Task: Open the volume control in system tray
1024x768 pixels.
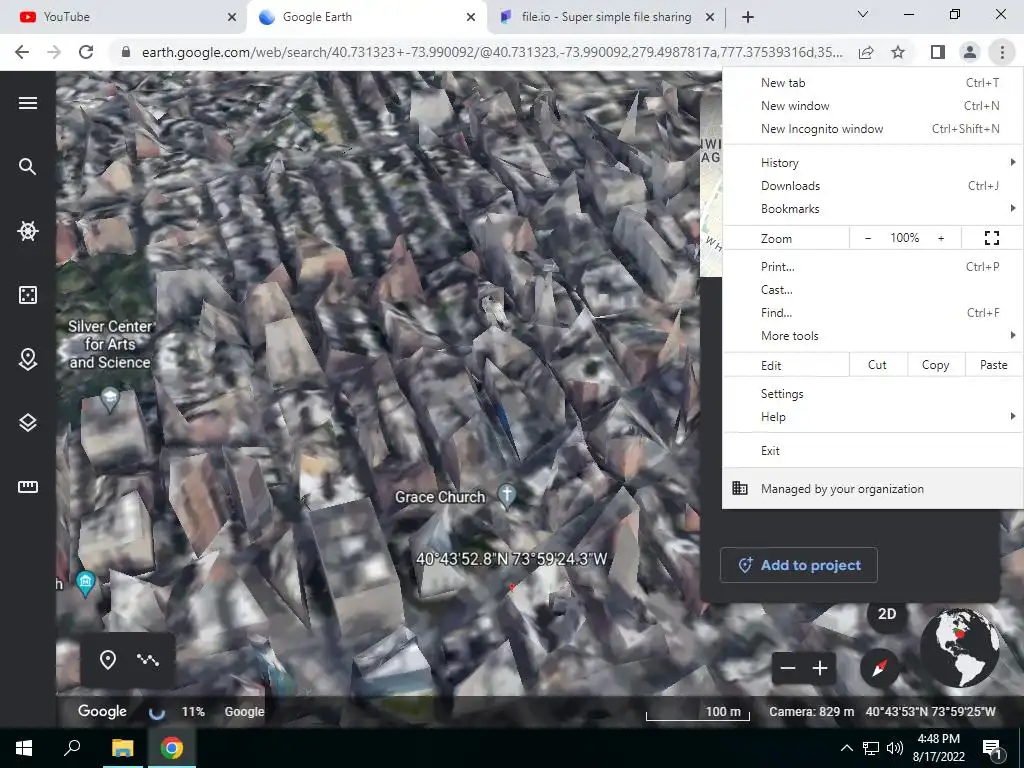Action: pyautogui.click(x=895, y=748)
